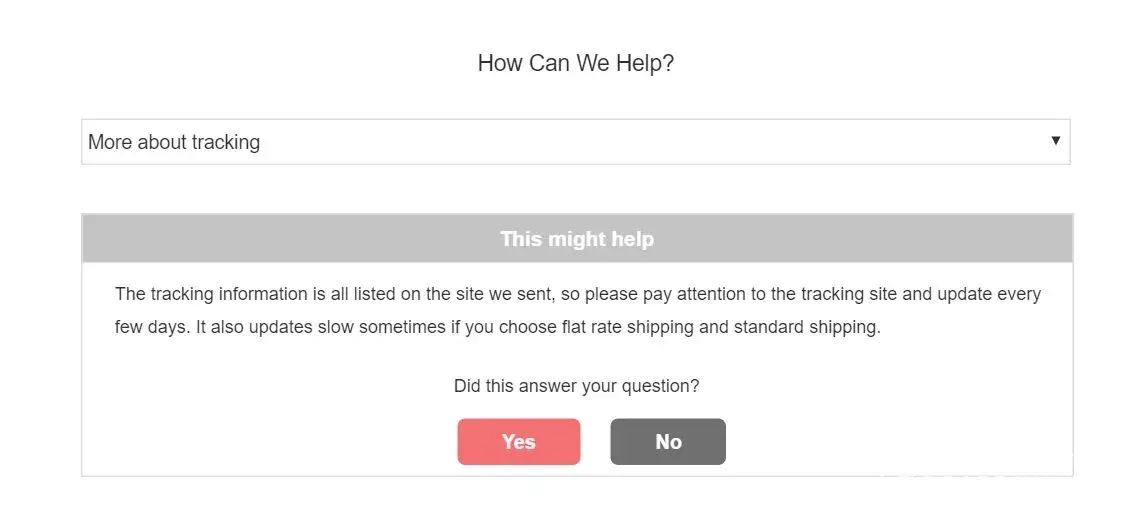This screenshot has width=1141, height=516.
Task: Click the red Yes button
Action: point(518,442)
